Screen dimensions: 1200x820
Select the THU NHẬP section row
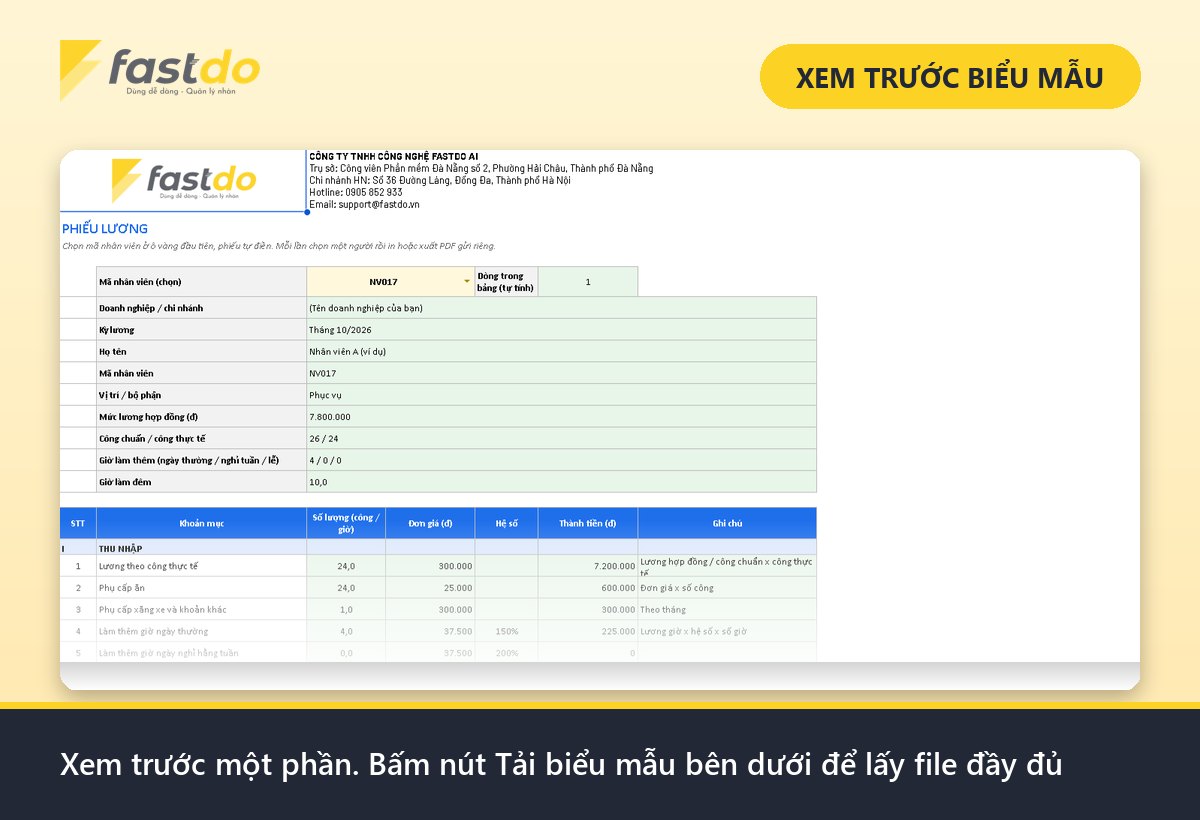[438, 549]
